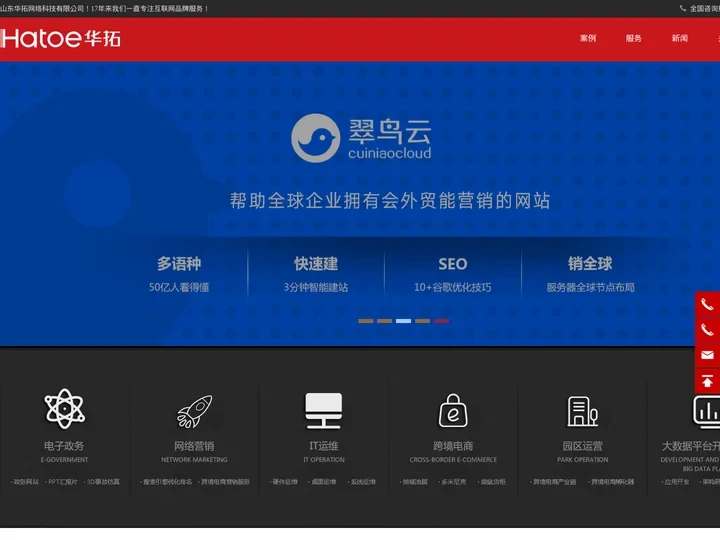Image resolution: width=720 pixels, height=540 pixels.
Task: Click the SEO feature in banner
Action: (453, 264)
